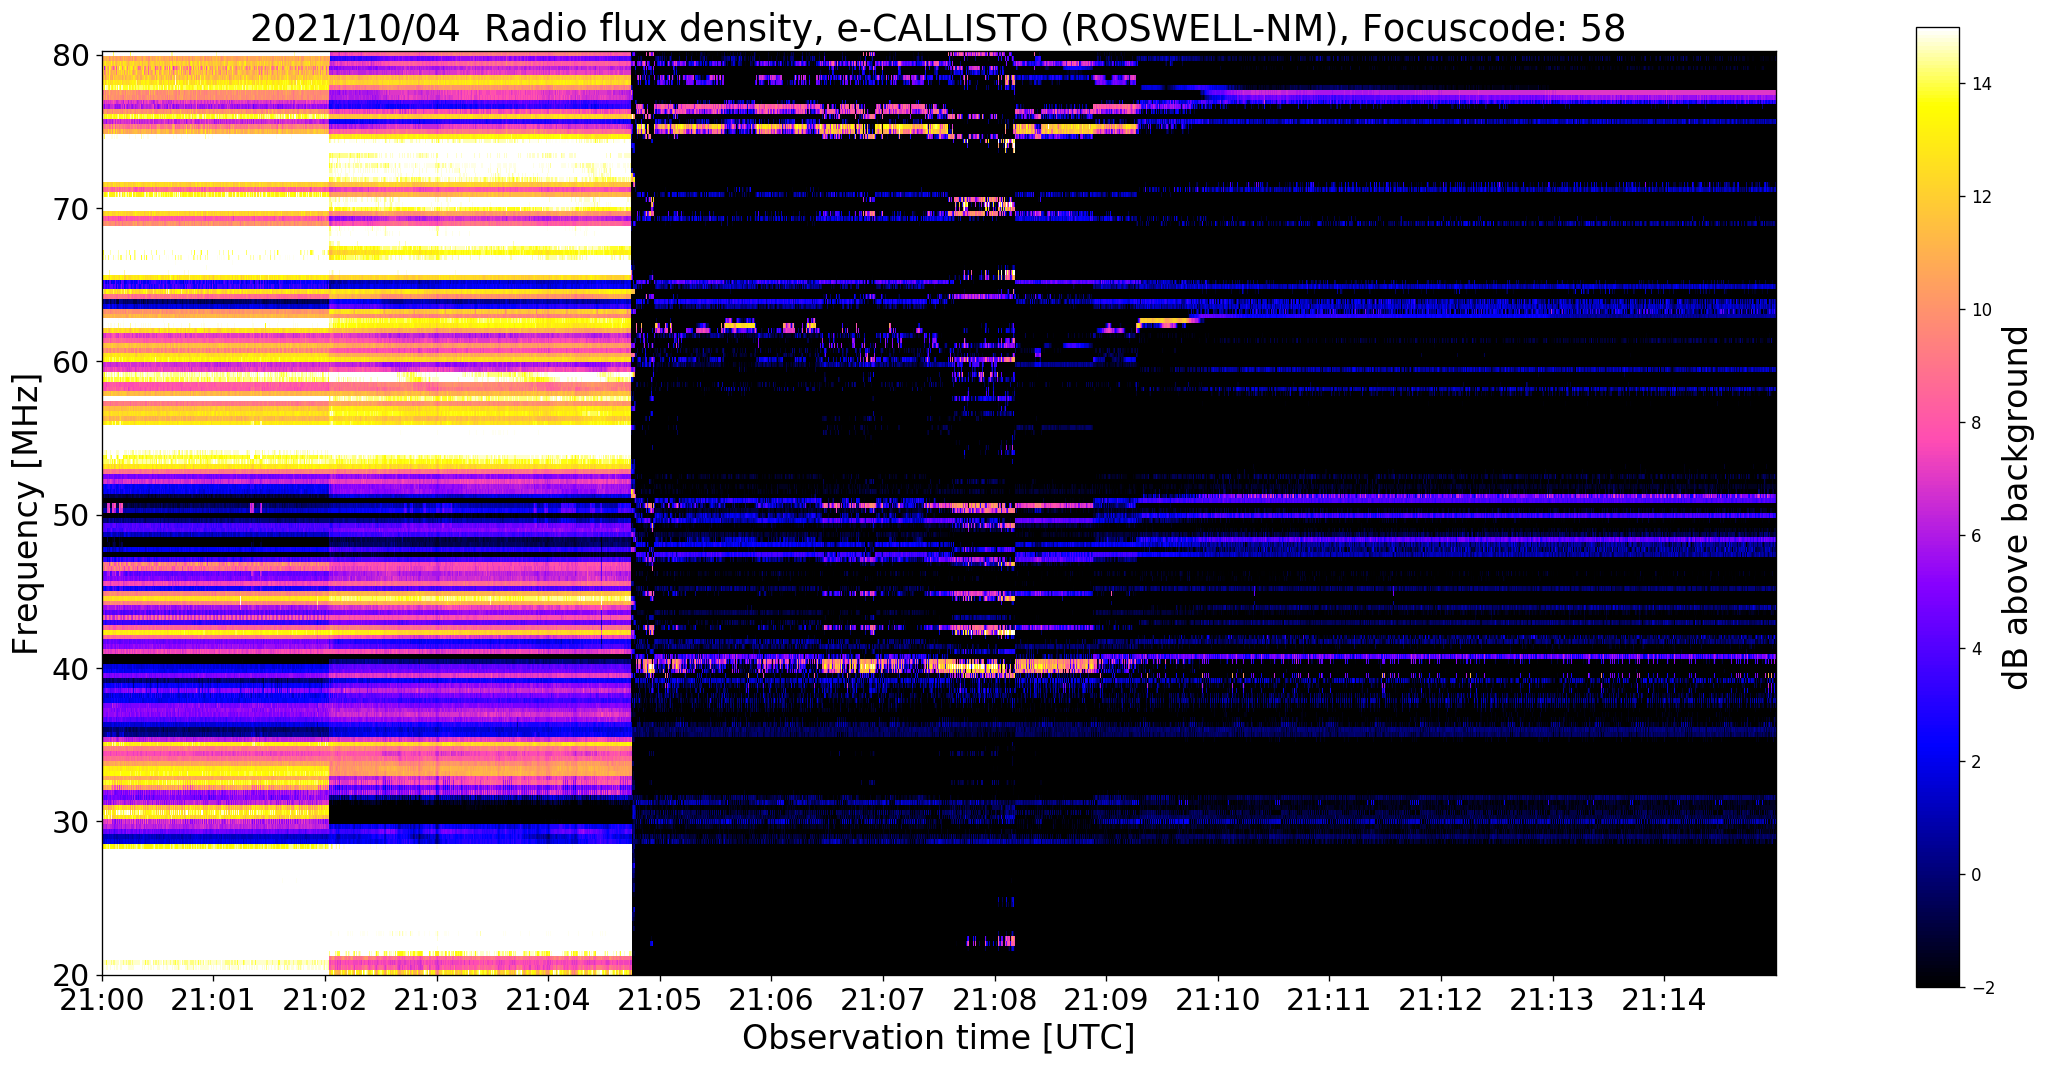Click the colorbar tick value 8
Image resolution: width=2047 pixels, height=1067 pixels.
1976,423
